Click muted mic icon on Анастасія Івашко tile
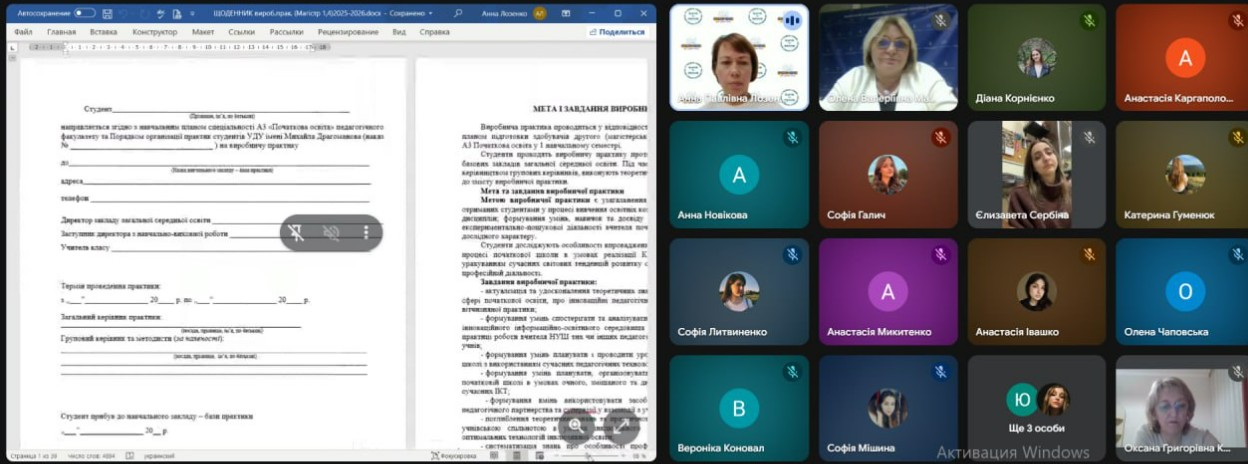 click(x=1089, y=255)
